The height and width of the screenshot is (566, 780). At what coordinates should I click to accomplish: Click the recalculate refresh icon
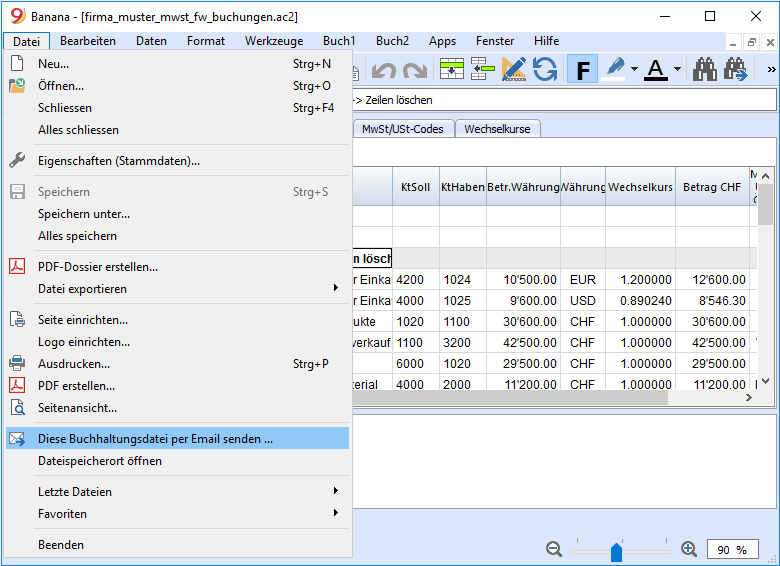[545, 69]
